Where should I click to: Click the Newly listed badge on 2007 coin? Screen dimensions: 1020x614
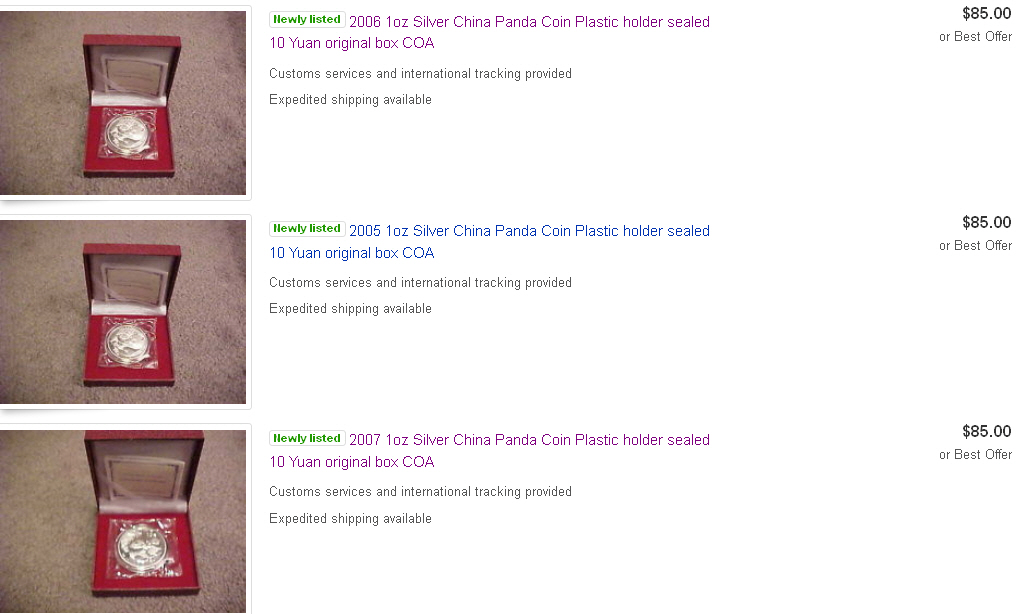point(307,438)
